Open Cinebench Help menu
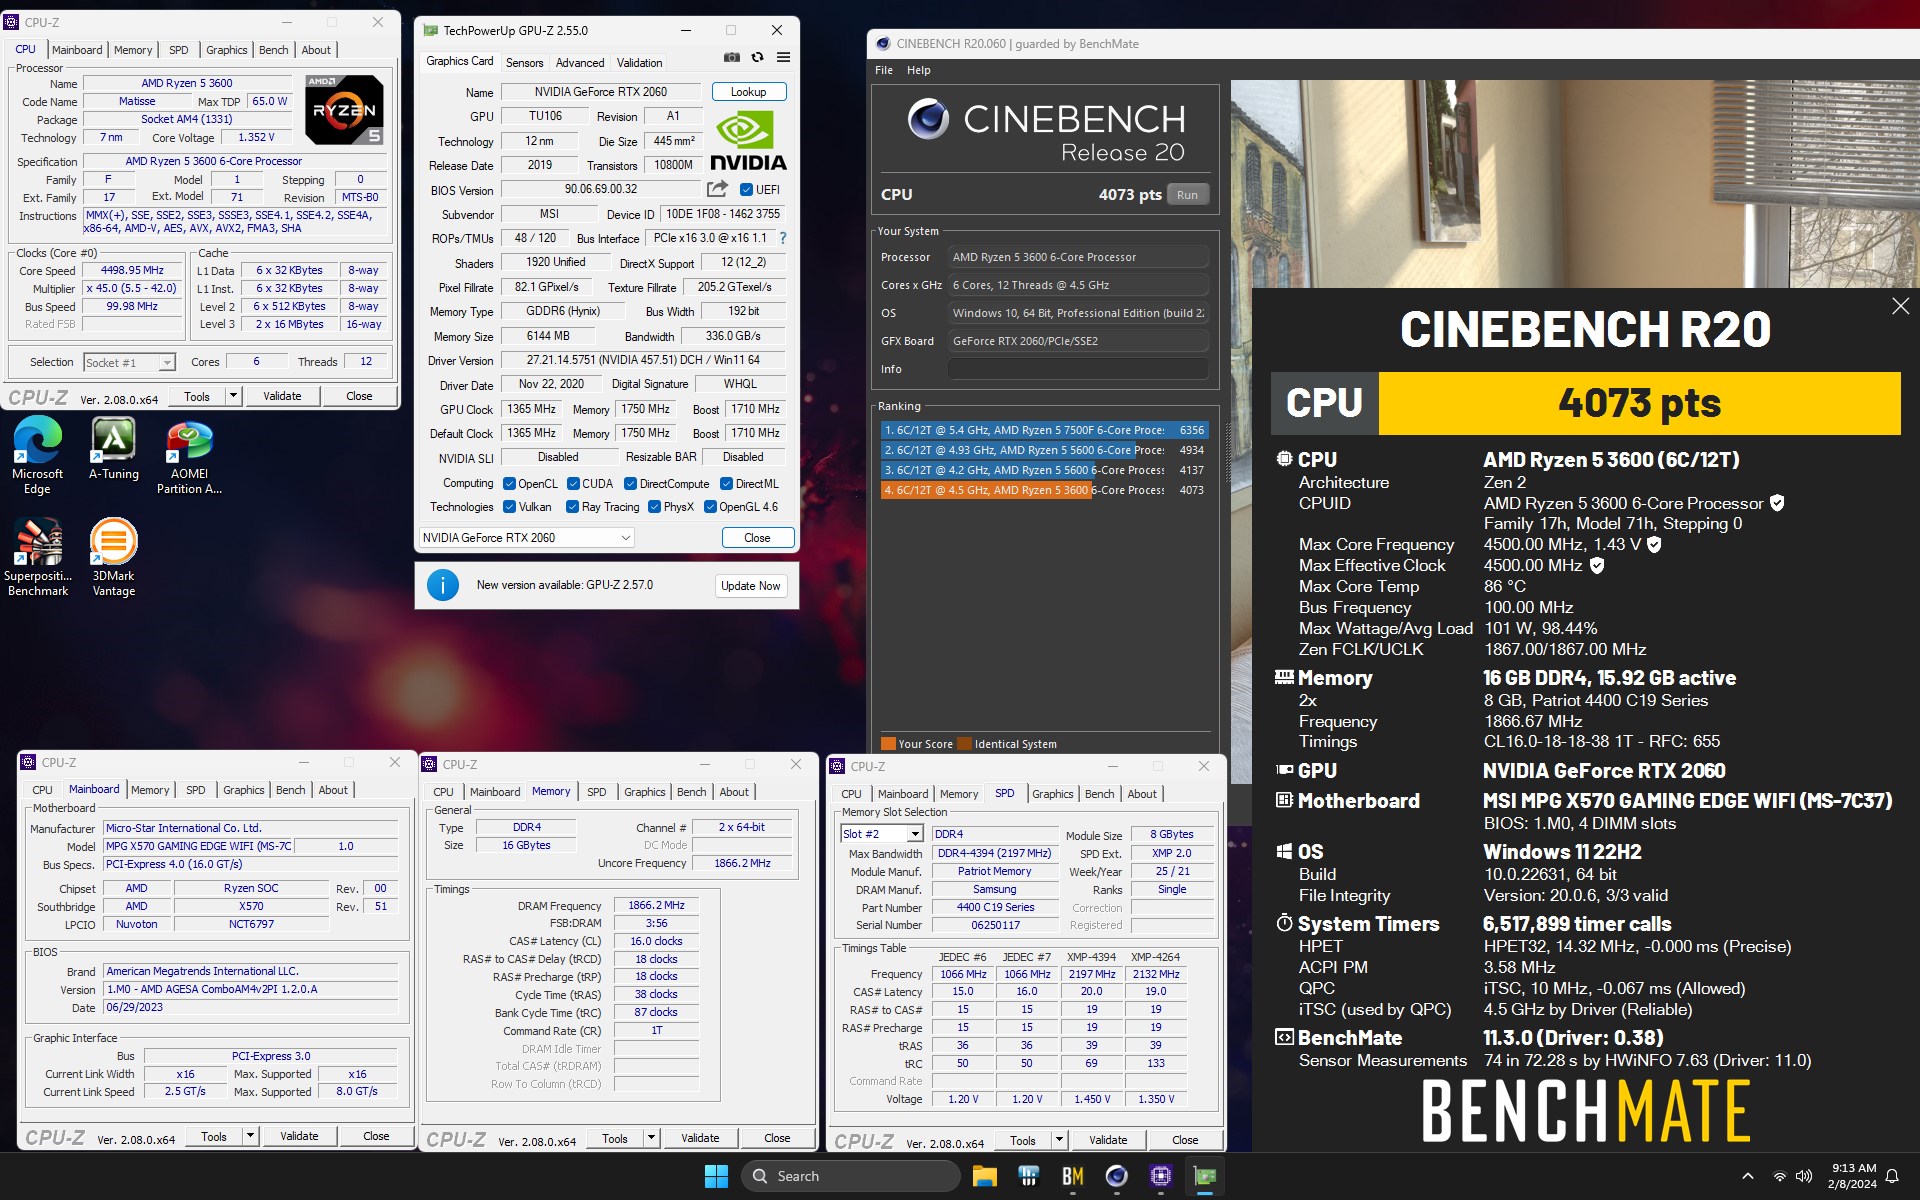This screenshot has height=1200, width=1920. [918, 70]
